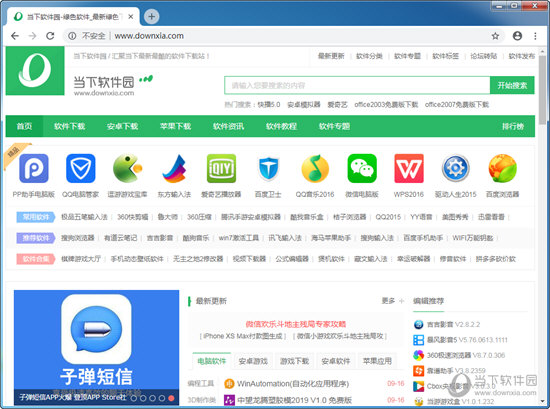Screen dimensions: 550x409
Task: Click 中望龙腾塑胶模2019 purple icon
Action: [229, 400]
